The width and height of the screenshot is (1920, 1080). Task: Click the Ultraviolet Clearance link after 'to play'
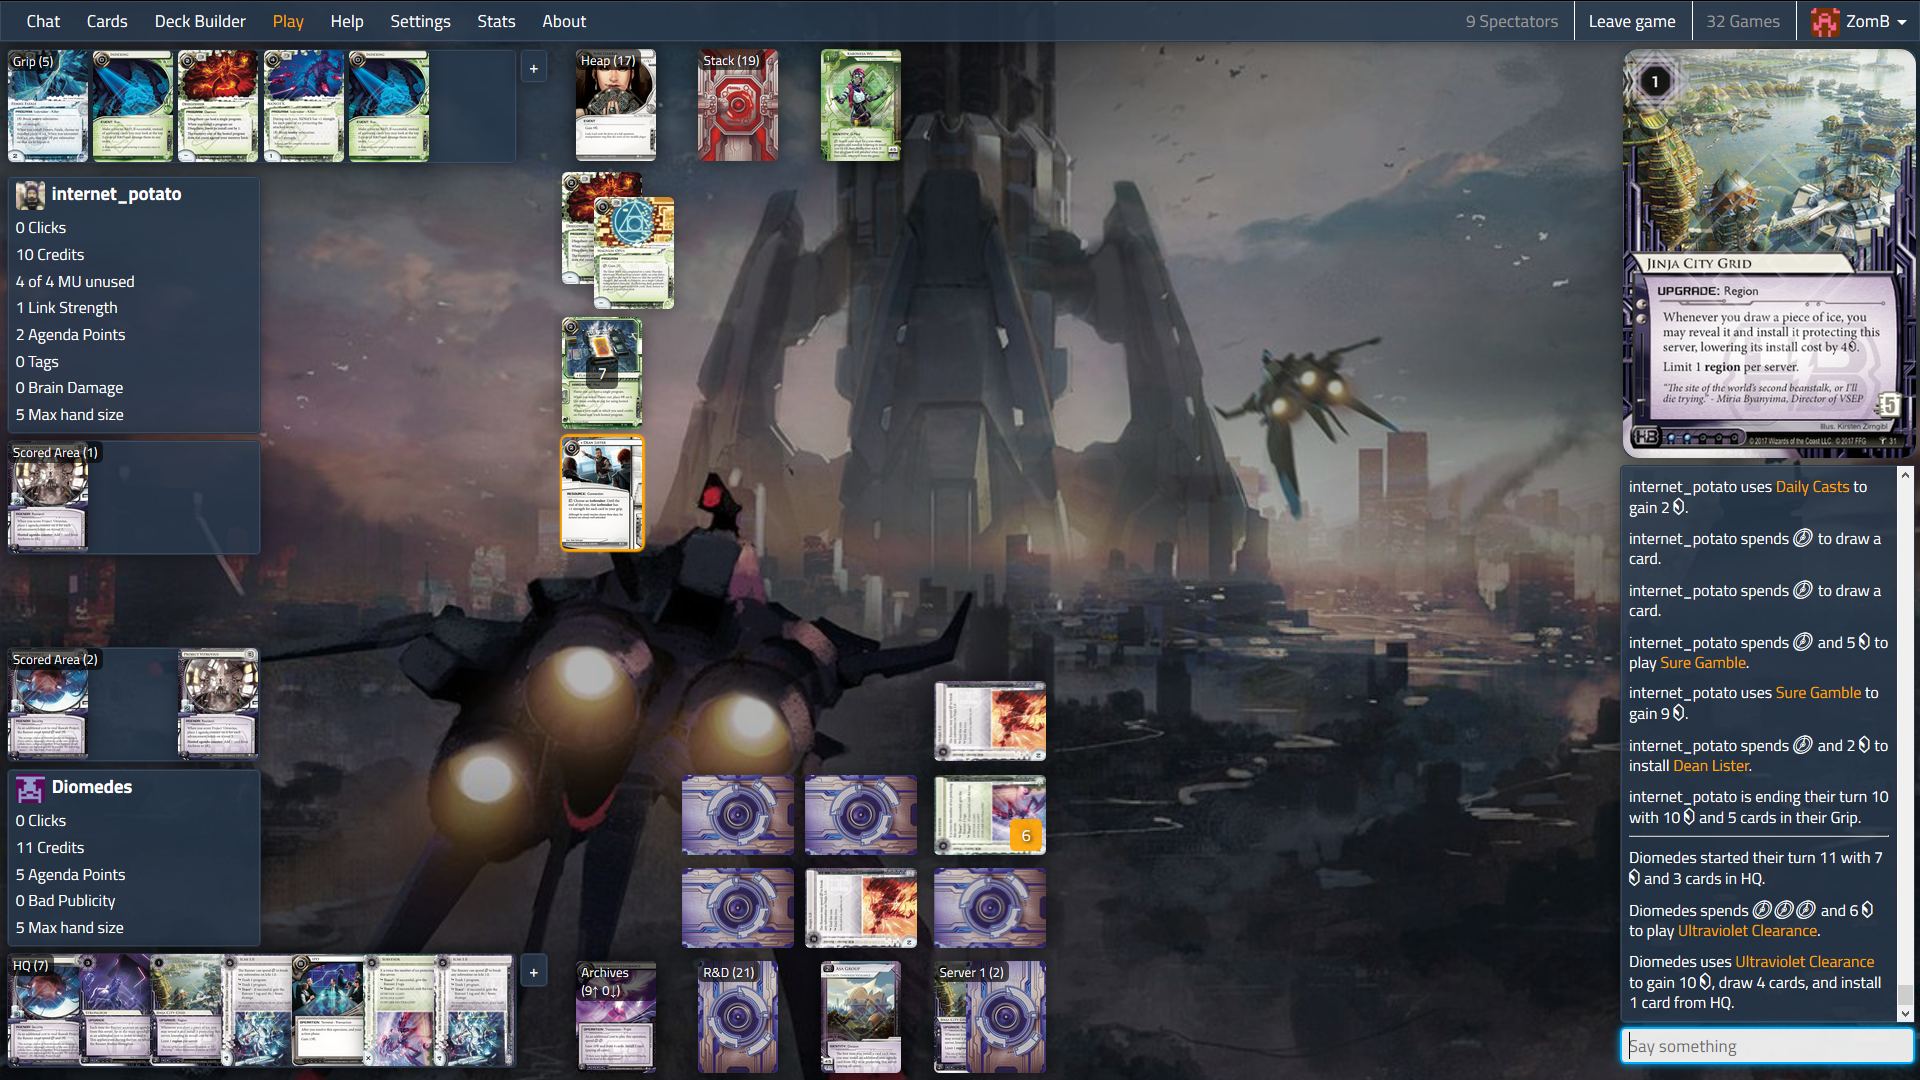coord(1747,931)
